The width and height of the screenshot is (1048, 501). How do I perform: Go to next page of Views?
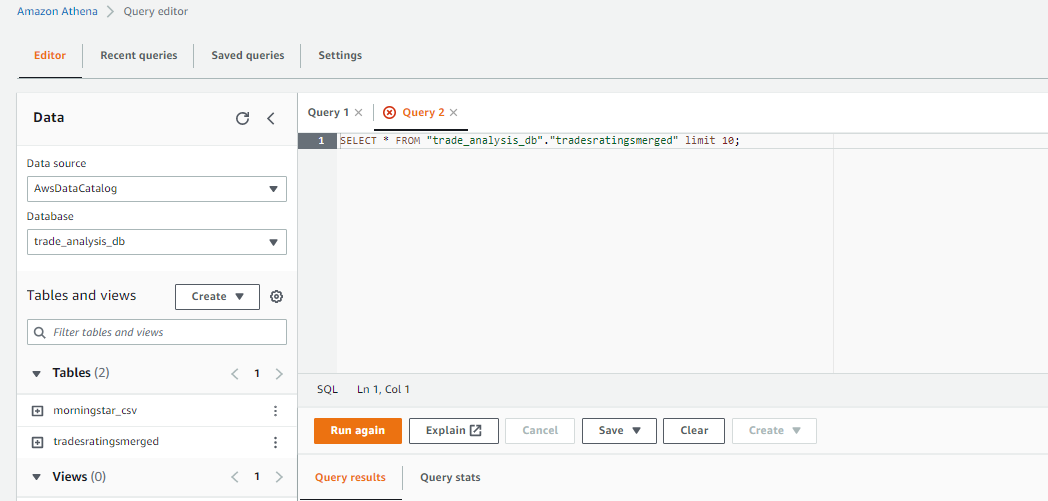point(279,477)
